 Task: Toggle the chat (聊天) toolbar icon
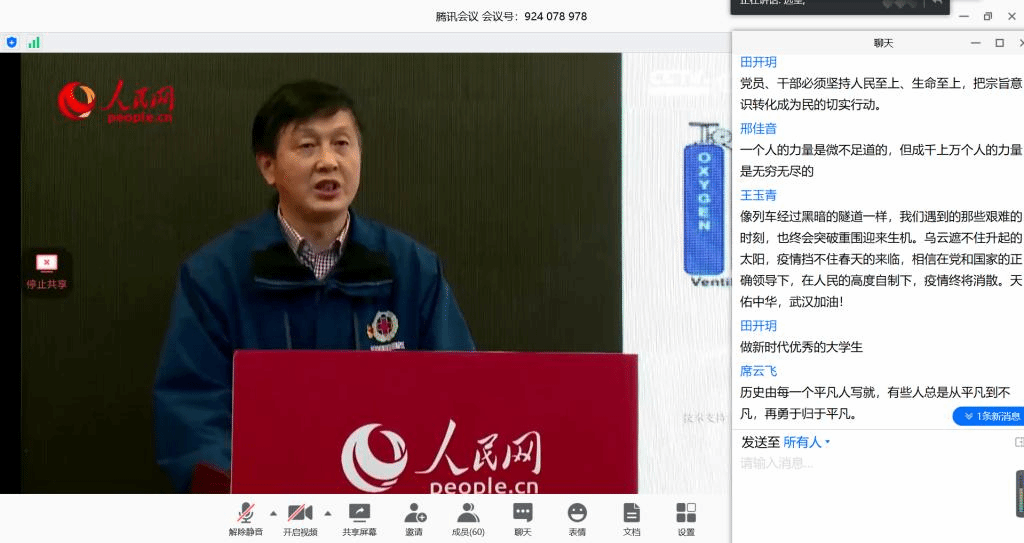(523, 517)
